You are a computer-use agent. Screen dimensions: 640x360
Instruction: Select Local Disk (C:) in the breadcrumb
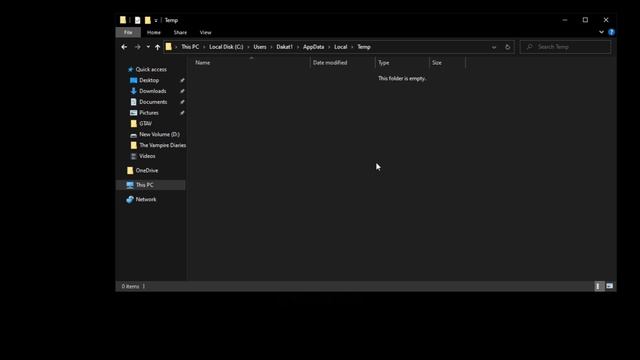point(226,47)
